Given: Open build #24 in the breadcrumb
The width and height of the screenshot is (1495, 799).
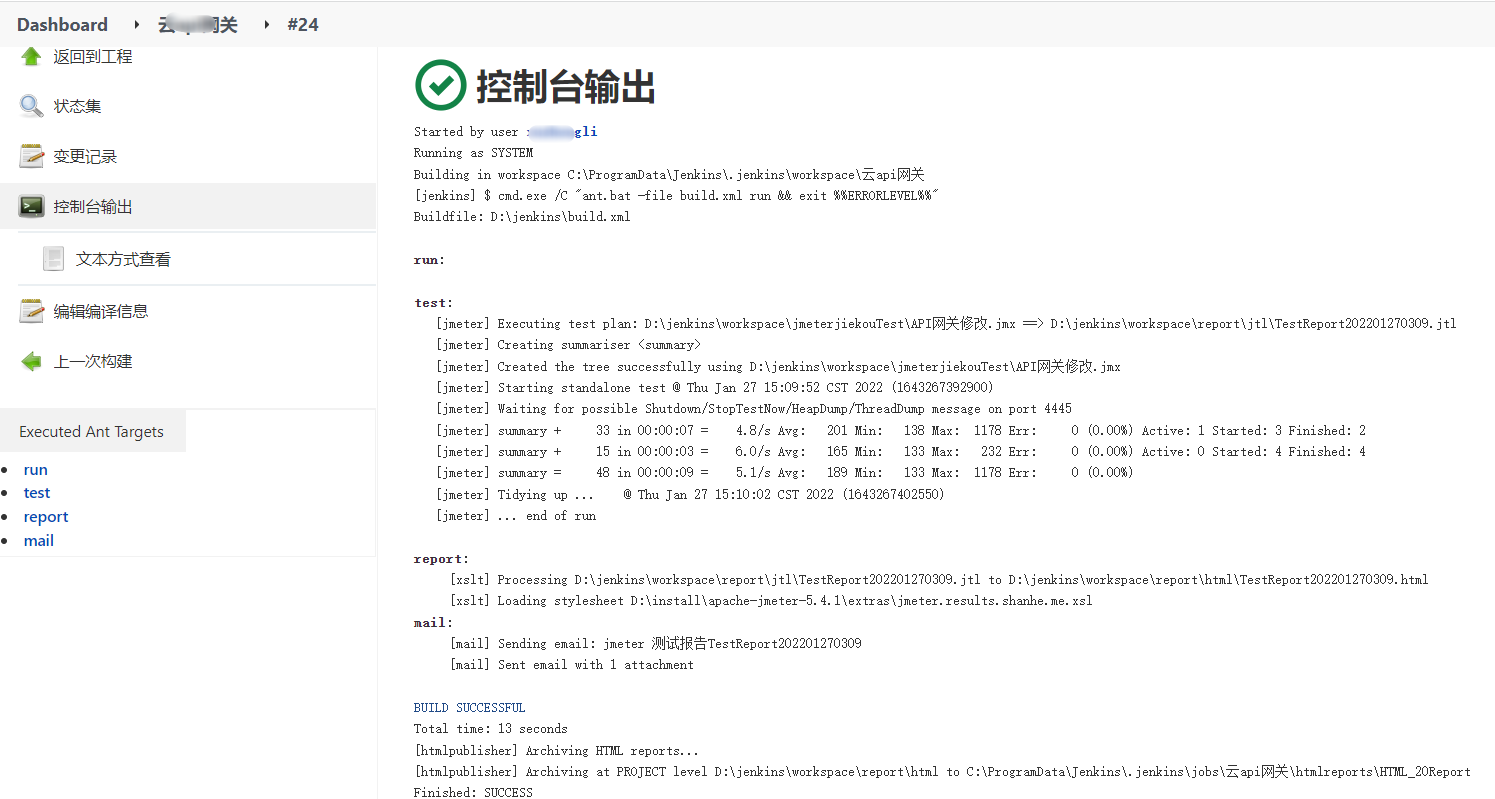Looking at the screenshot, I should [x=303, y=24].
